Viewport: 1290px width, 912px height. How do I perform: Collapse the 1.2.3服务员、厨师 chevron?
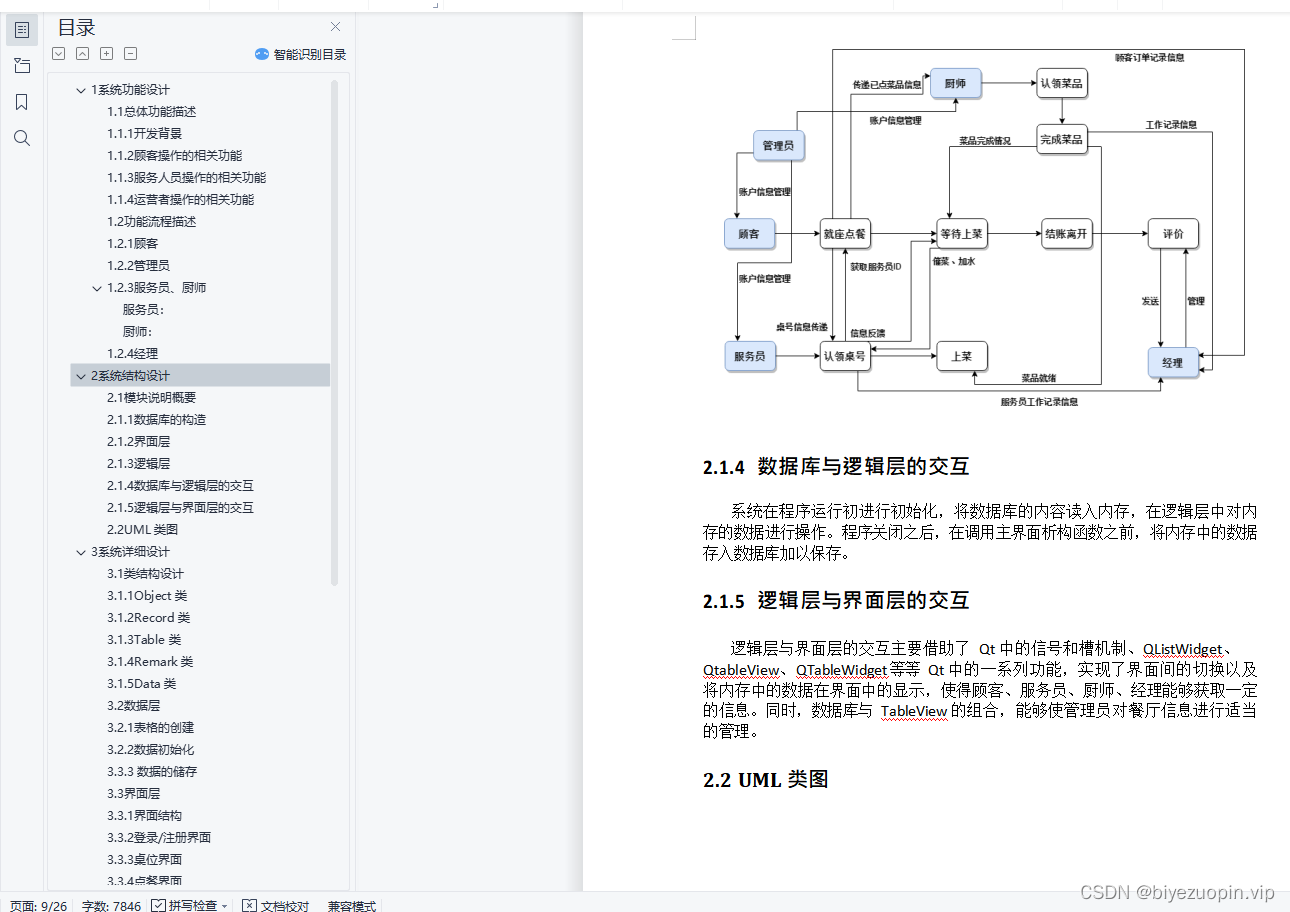click(97, 288)
